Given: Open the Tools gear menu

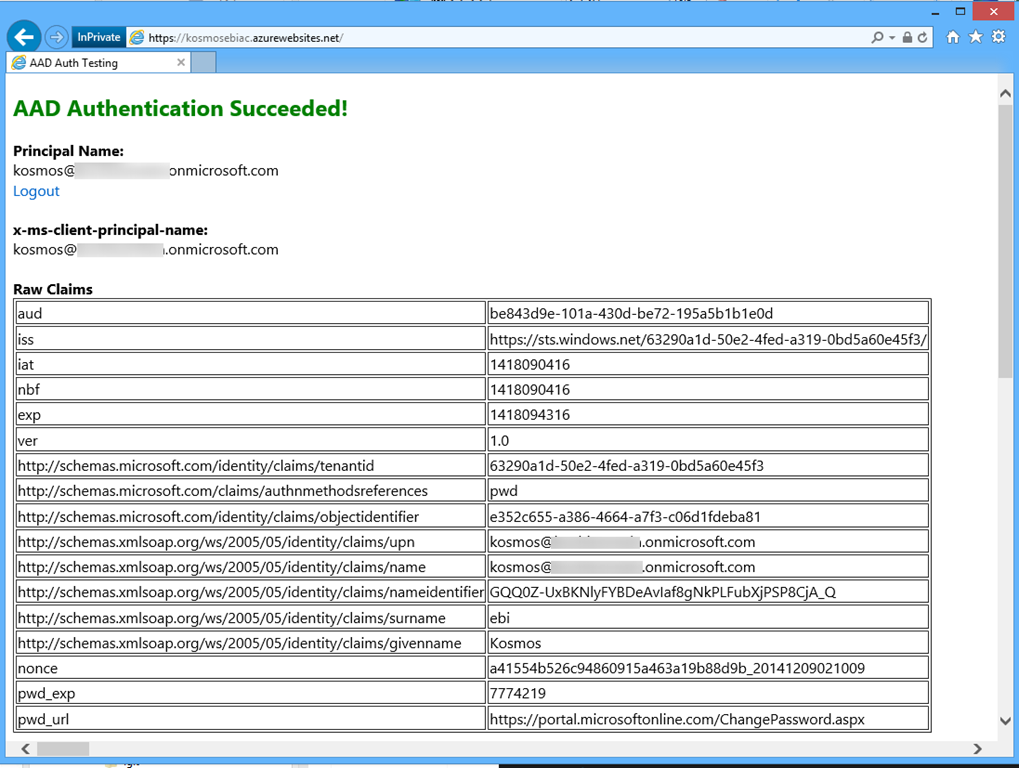Looking at the screenshot, I should pyautogui.click(x=998, y=37).
